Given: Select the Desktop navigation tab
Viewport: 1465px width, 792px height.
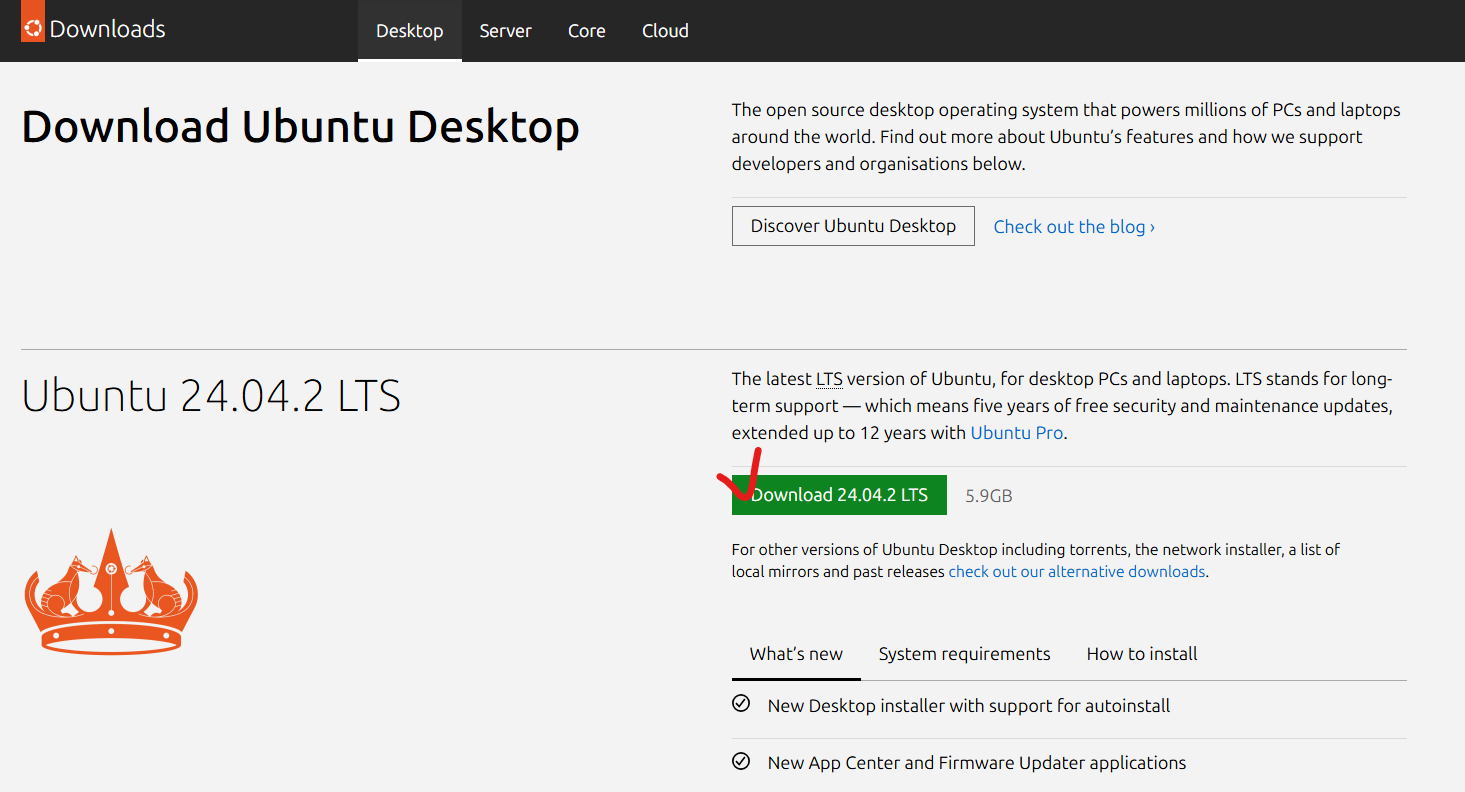Looking at the screenshot, I should tap(410, 31).
